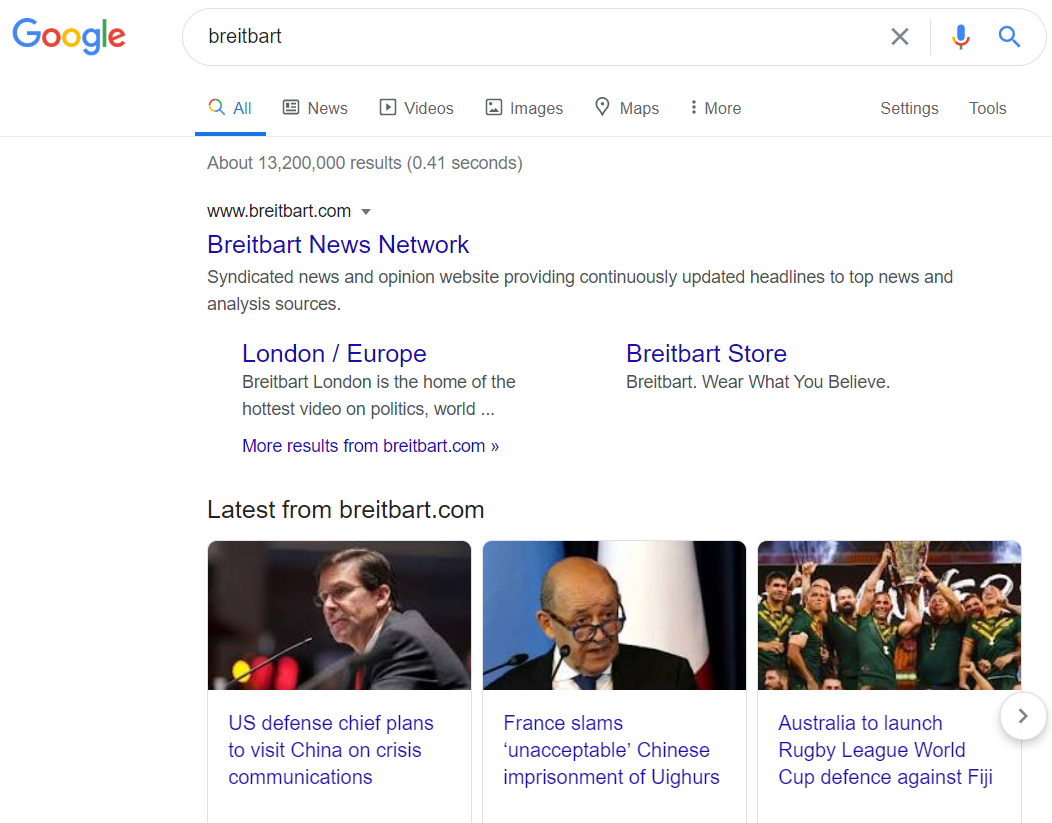This screenshot has height=823, width=1052.
Task: Open the Breitbart News Network result
Action: tap(338, 245)
